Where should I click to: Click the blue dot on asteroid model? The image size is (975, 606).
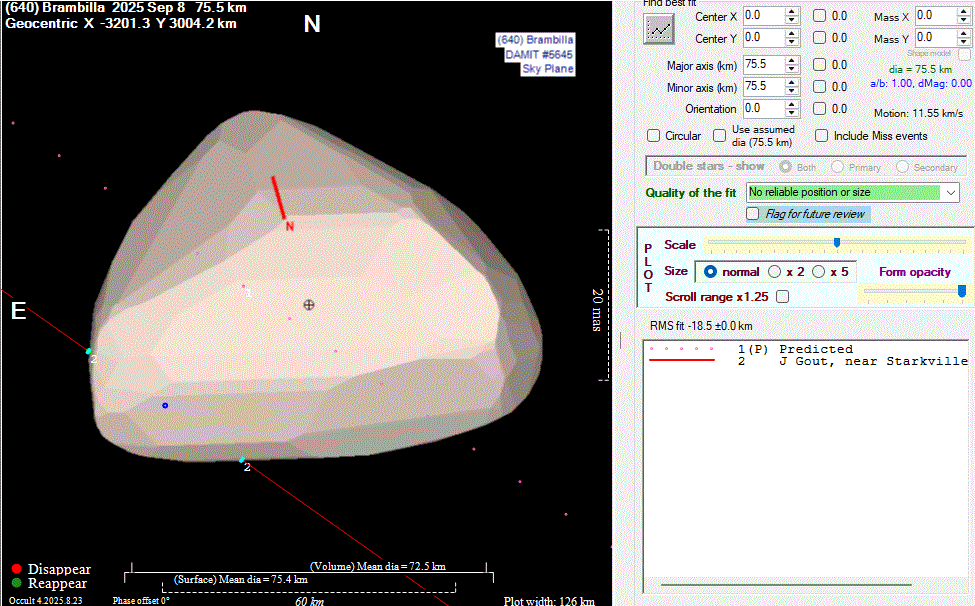click(165, 405)
